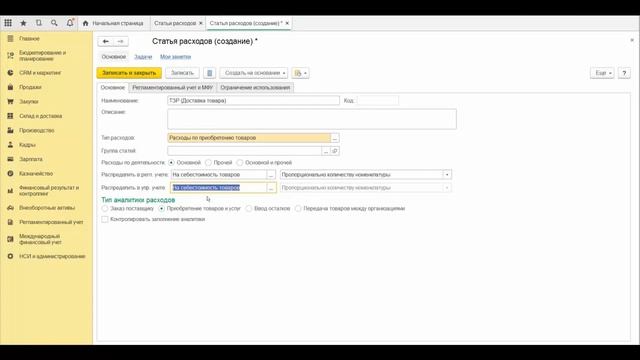Select Основной activity radio button
Screen dimensions: 640x360
coord(171,162)
